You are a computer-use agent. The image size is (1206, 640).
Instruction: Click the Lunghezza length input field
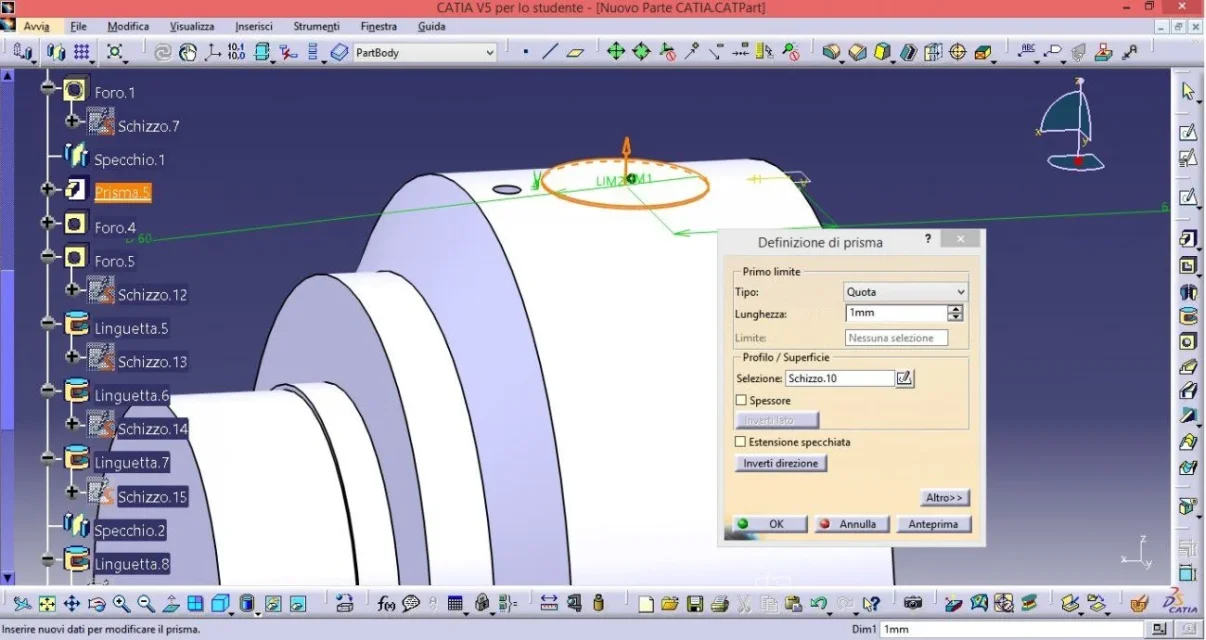tap(895, 313)
